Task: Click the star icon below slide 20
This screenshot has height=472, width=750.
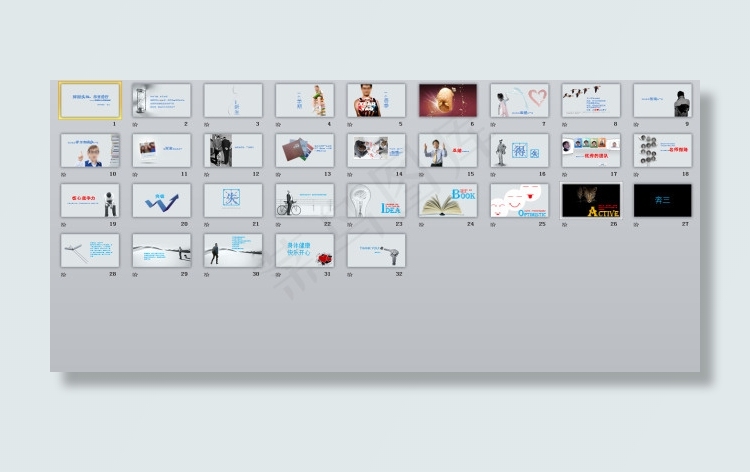Action: 136,224
